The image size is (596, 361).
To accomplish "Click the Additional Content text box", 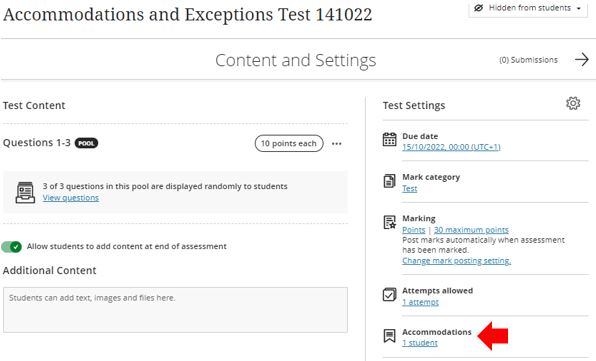I will (175, 310).
